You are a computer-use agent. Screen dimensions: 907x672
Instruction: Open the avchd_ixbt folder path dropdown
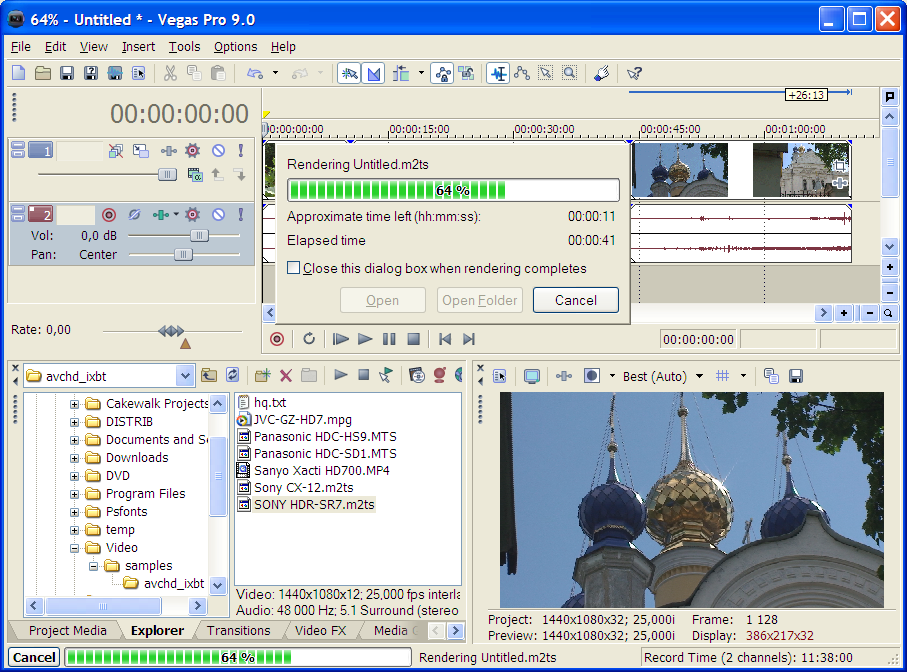tap(184, 376)
